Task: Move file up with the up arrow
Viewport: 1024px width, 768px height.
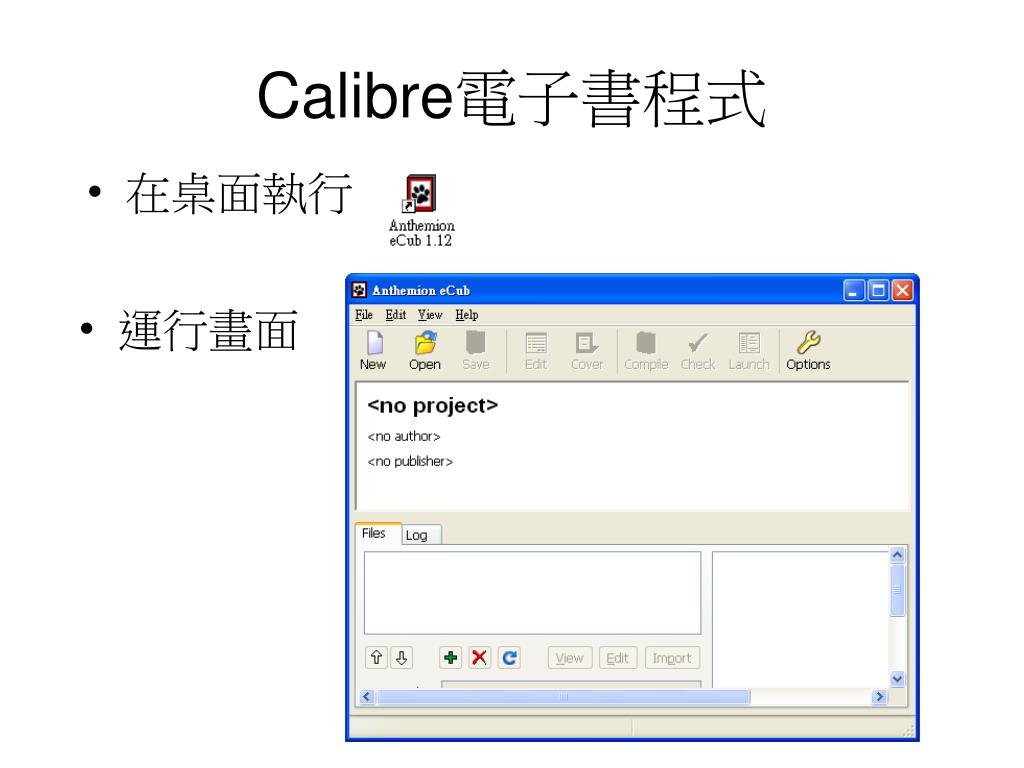Action: coord(376,658)
